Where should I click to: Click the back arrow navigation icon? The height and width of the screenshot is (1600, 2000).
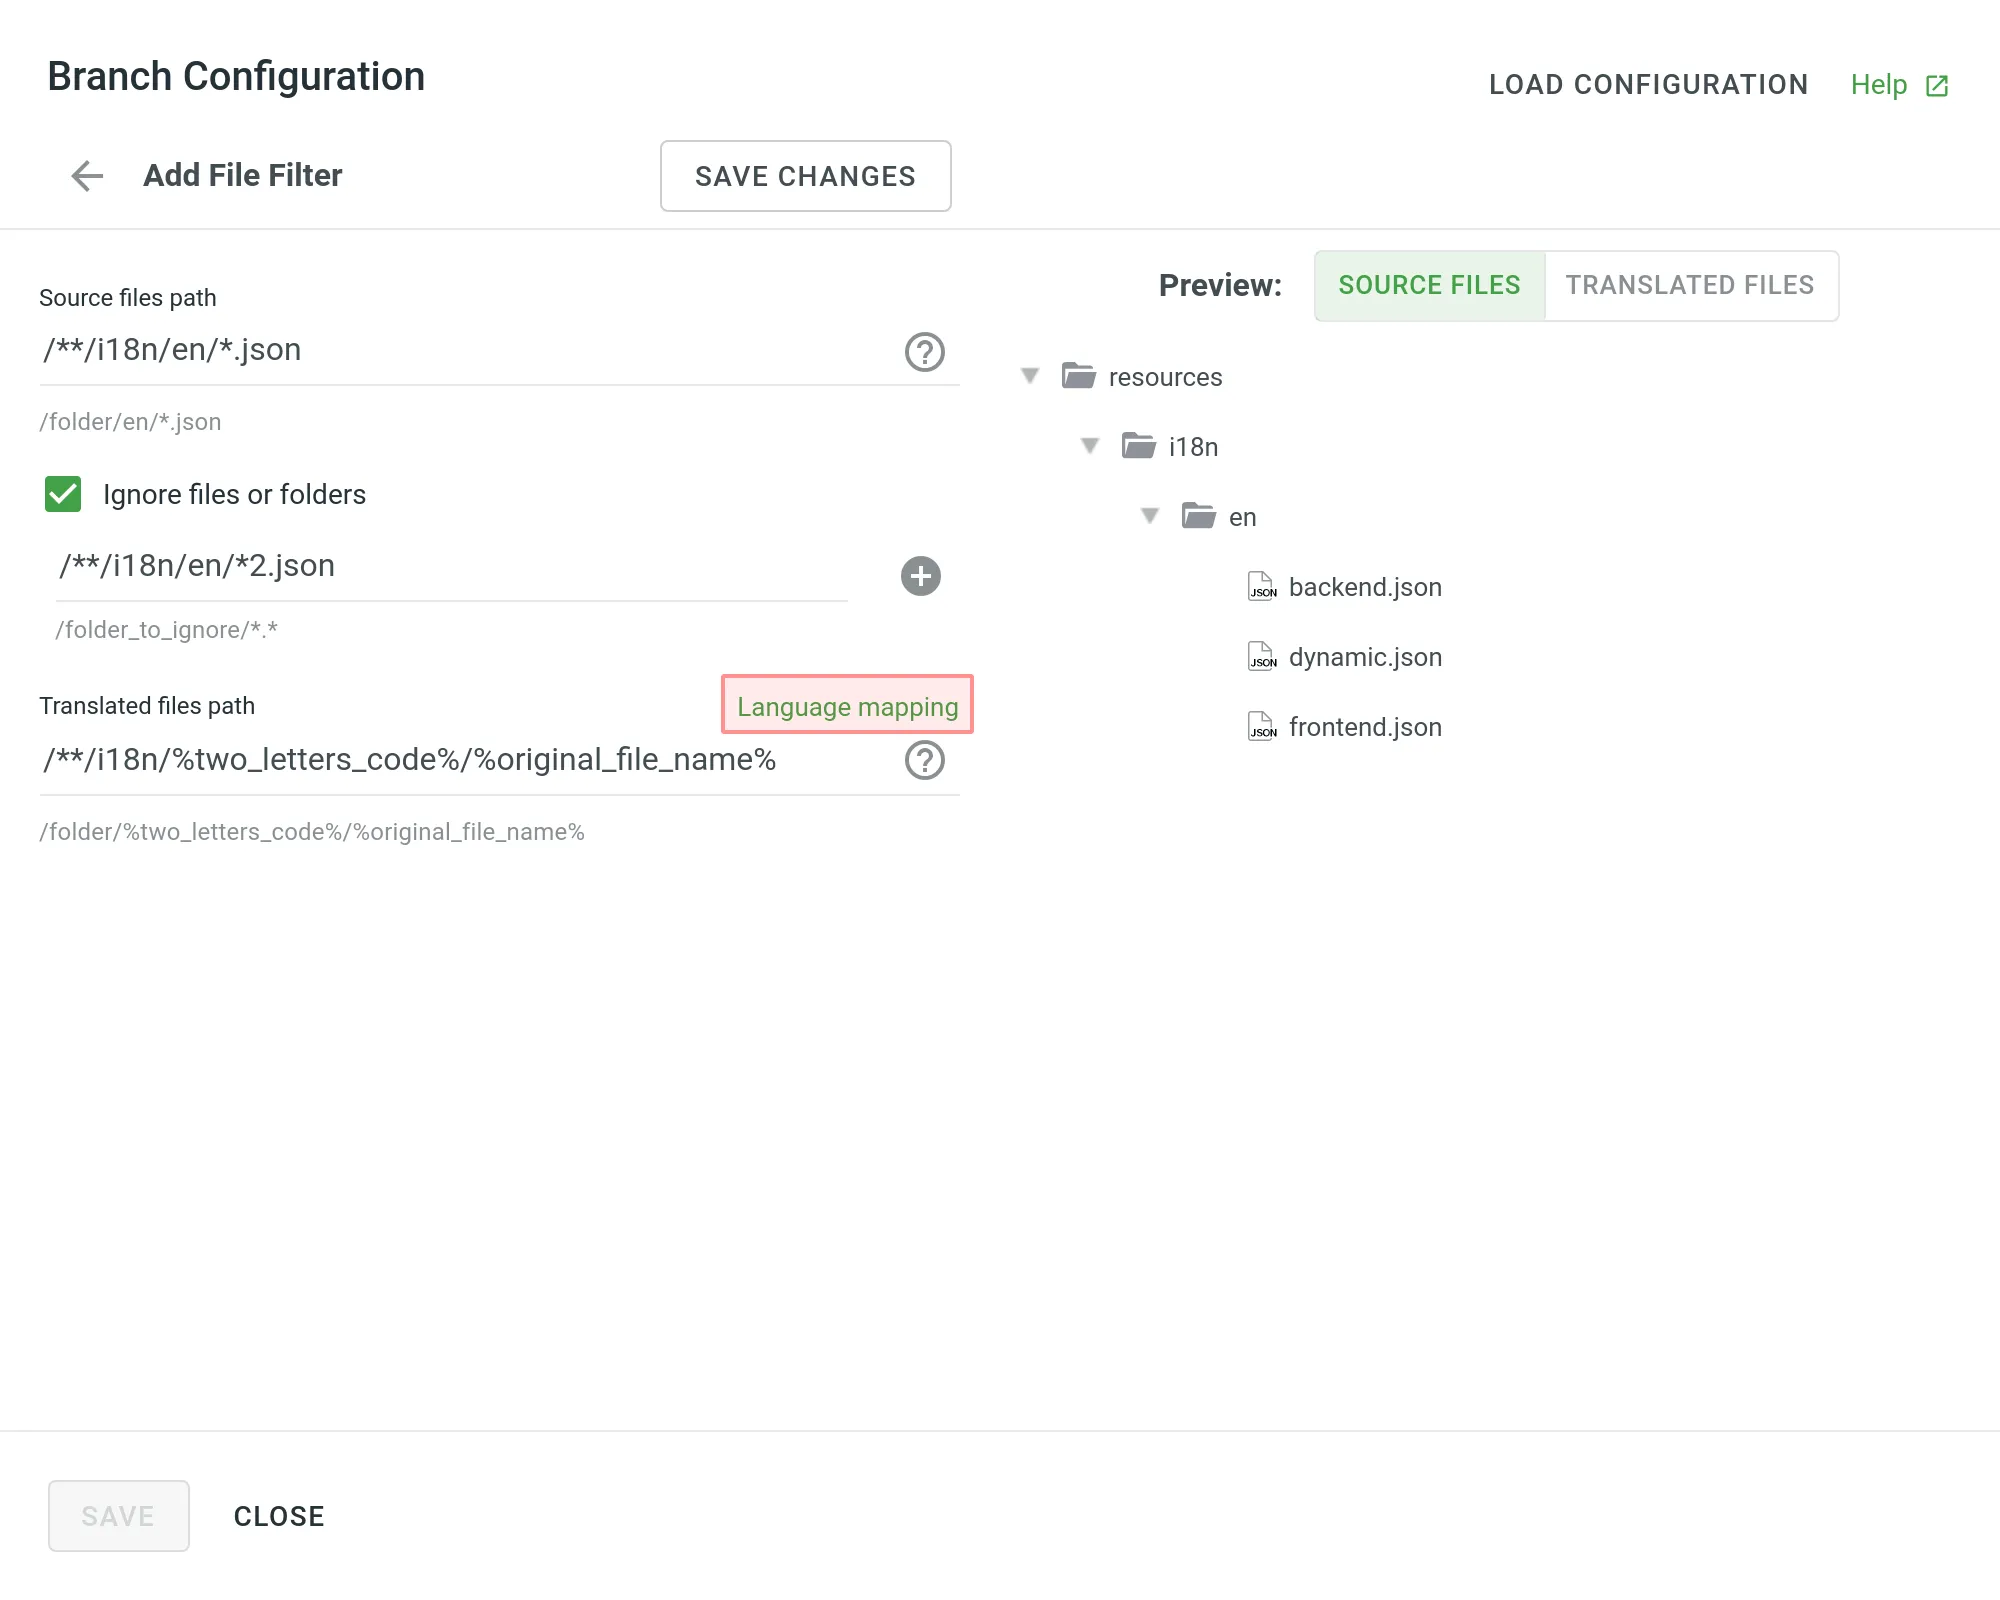point(85,175)
